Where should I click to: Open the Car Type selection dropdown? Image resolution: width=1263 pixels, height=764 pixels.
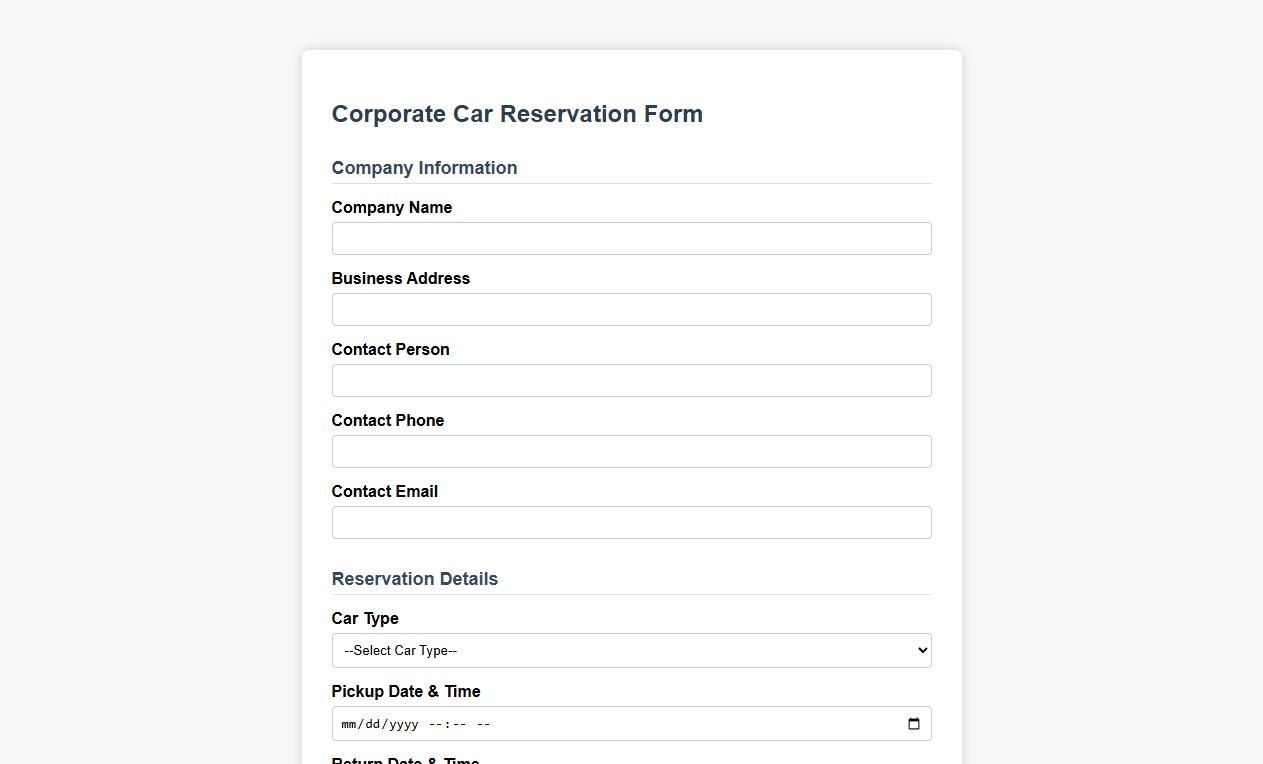pos(631,650)
